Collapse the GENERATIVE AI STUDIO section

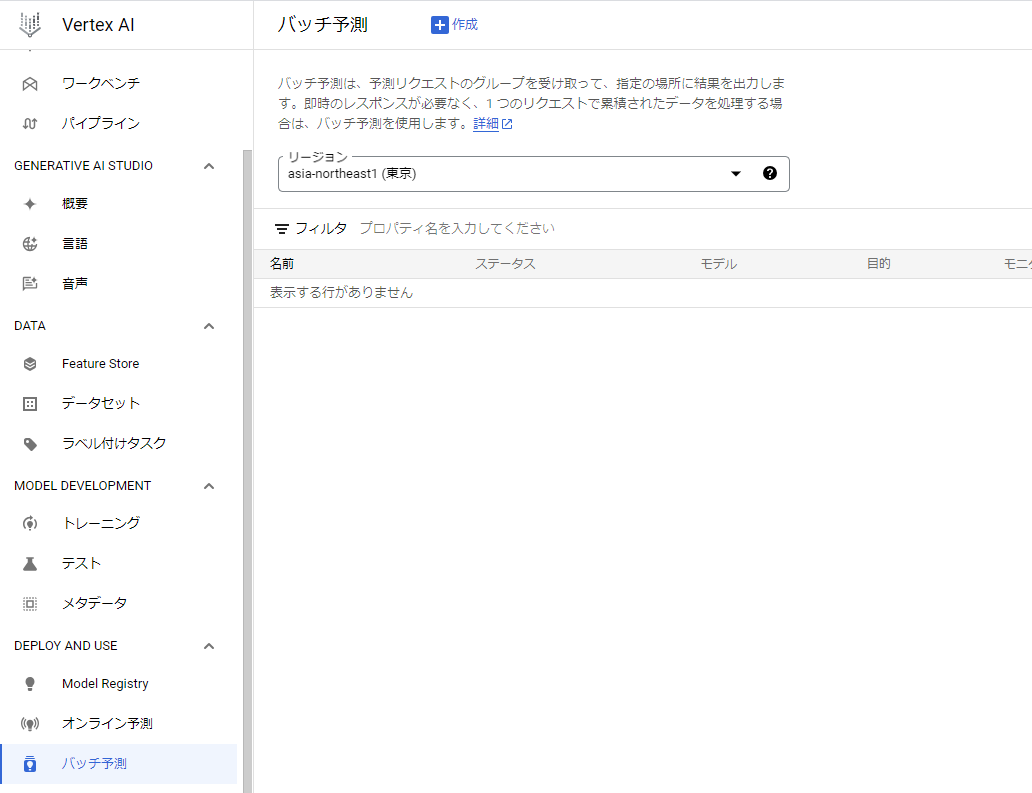click(209, 166)
